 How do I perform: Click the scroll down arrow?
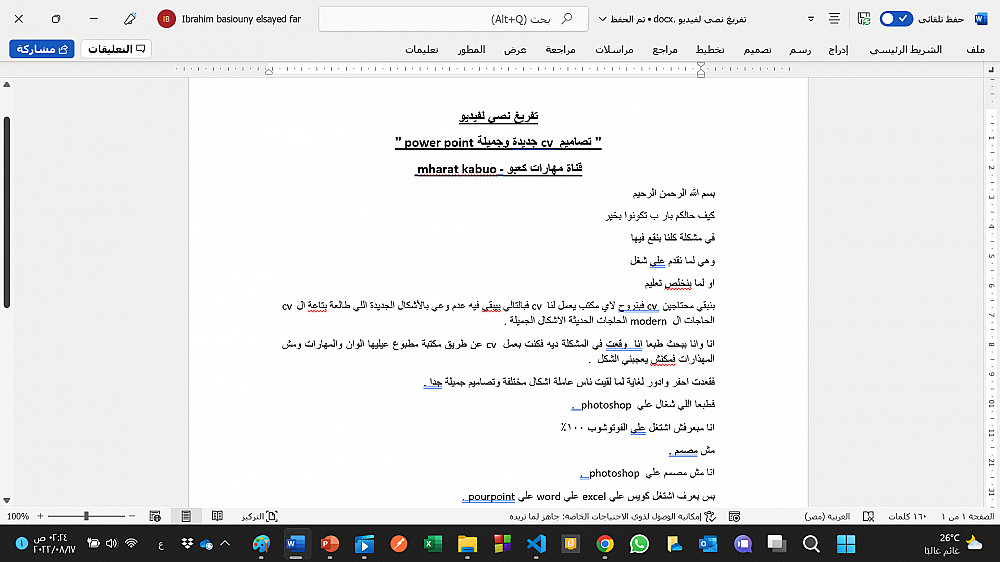point(7,501)
